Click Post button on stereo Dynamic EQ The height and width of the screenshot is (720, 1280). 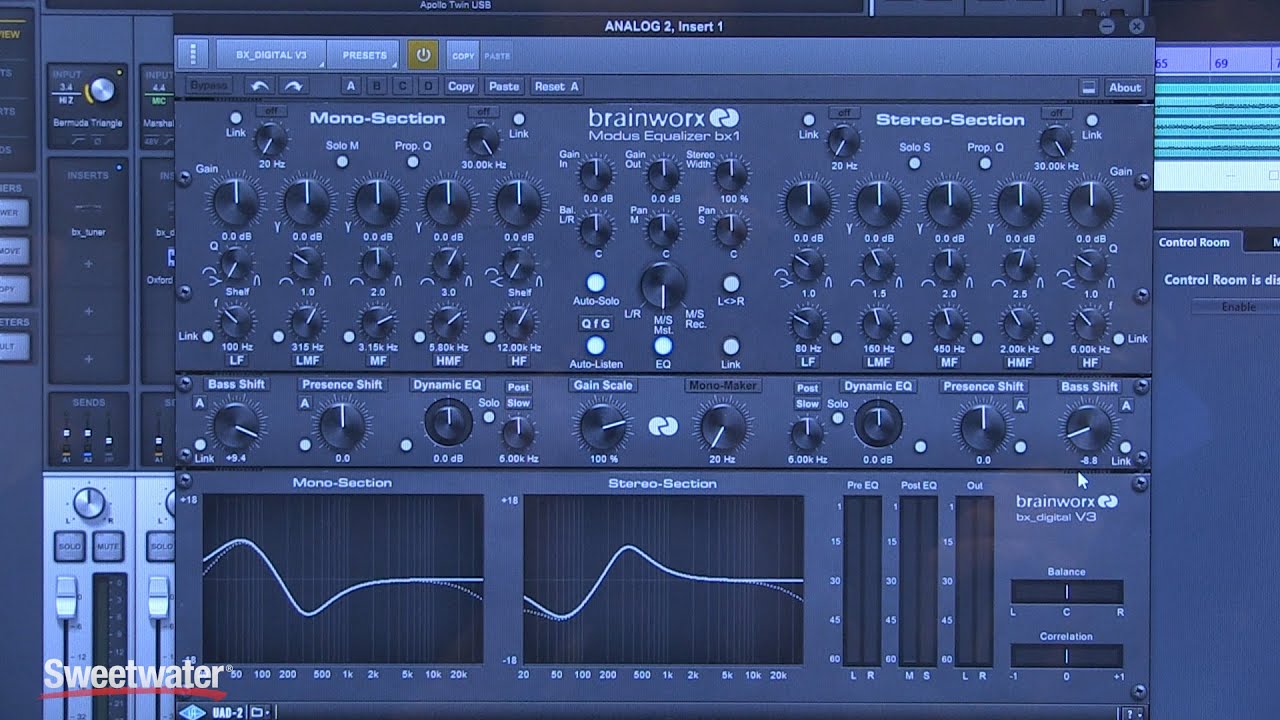pyautogui.click(x=807, y=388)
